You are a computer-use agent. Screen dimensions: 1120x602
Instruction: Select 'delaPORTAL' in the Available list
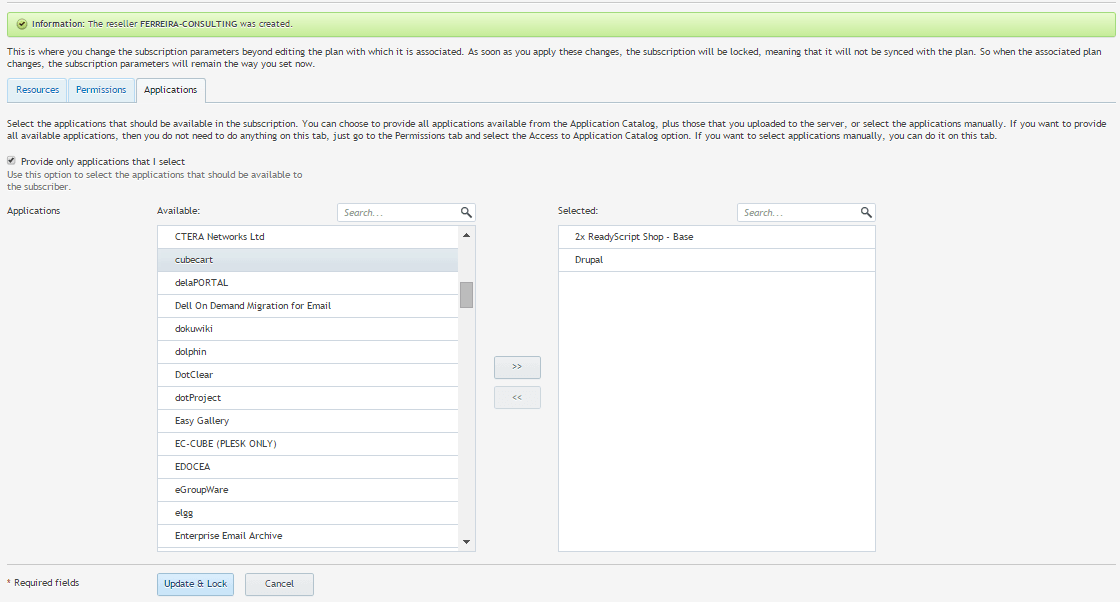tap(308, 283)
